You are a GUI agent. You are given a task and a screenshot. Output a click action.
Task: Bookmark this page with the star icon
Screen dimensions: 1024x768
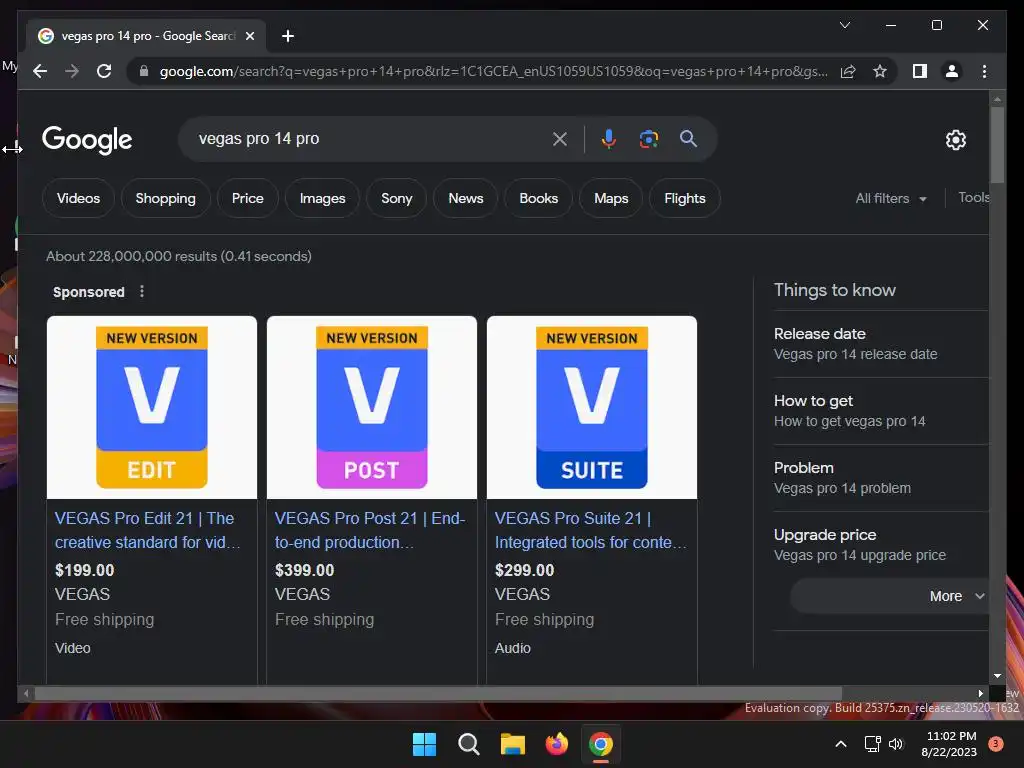pos(880,71)
